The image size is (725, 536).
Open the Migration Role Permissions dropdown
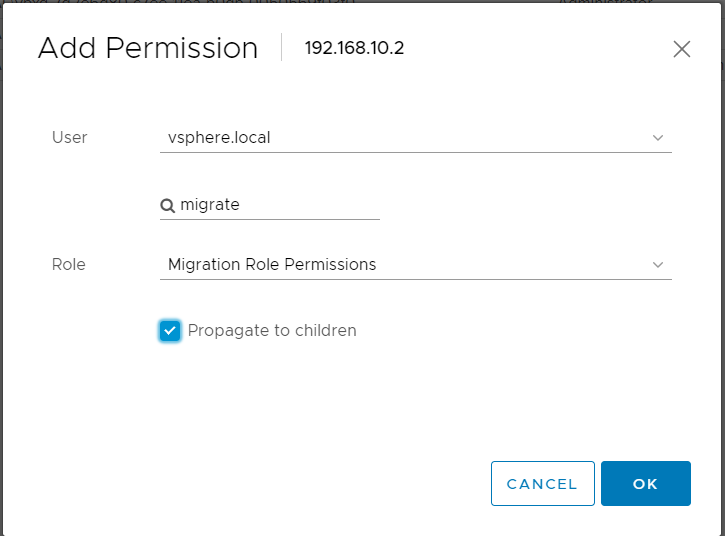click(400, 265)
